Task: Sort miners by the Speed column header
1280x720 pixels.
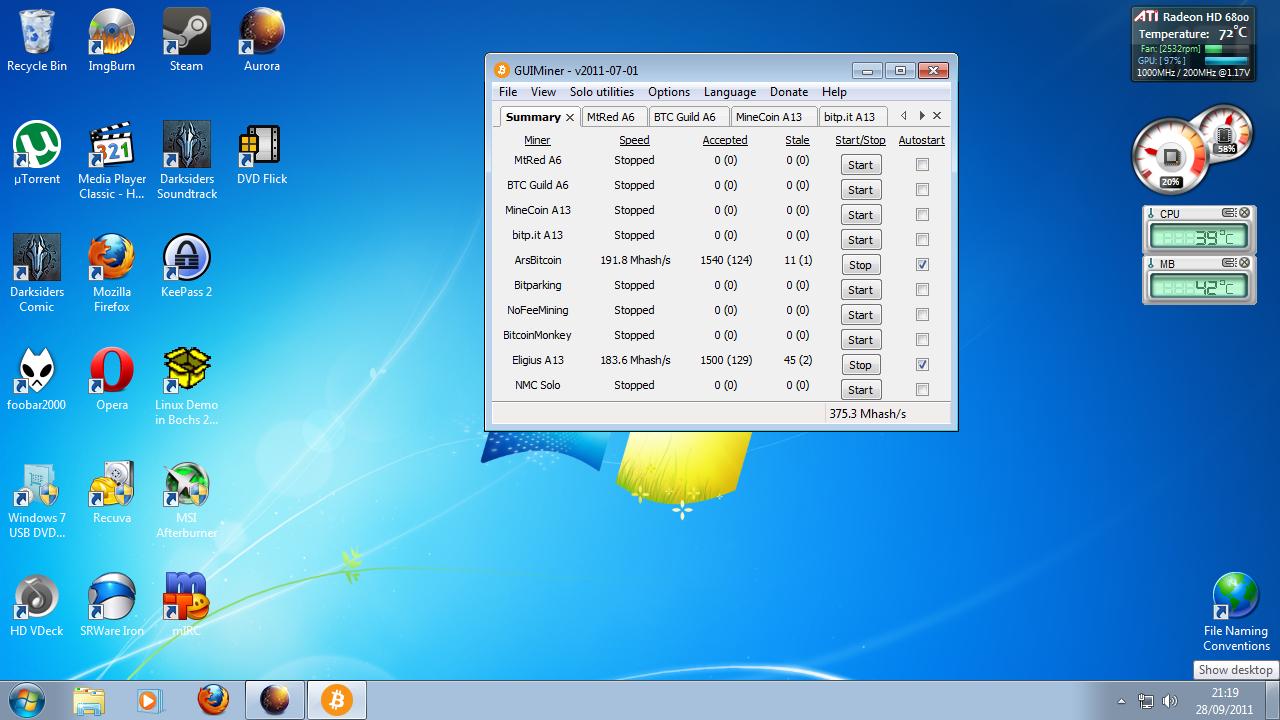Action: pyautogui.click(x=634, y=140)
